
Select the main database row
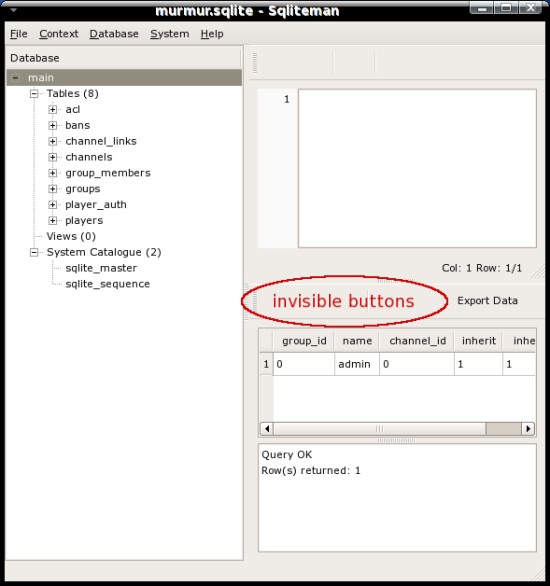pos(124,78)
